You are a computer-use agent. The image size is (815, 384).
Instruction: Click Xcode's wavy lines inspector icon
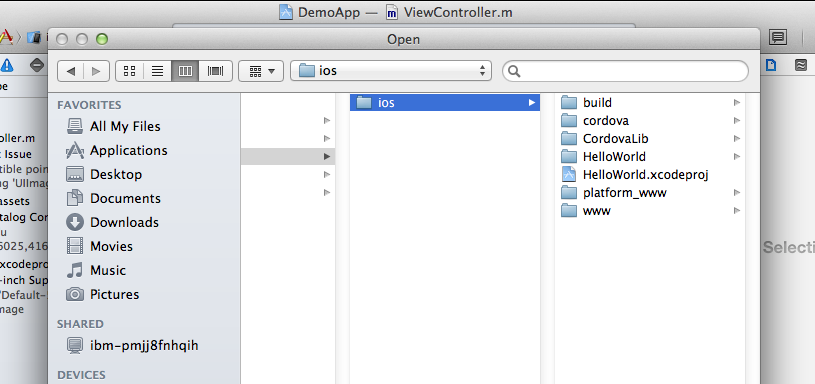pos(801,65)
